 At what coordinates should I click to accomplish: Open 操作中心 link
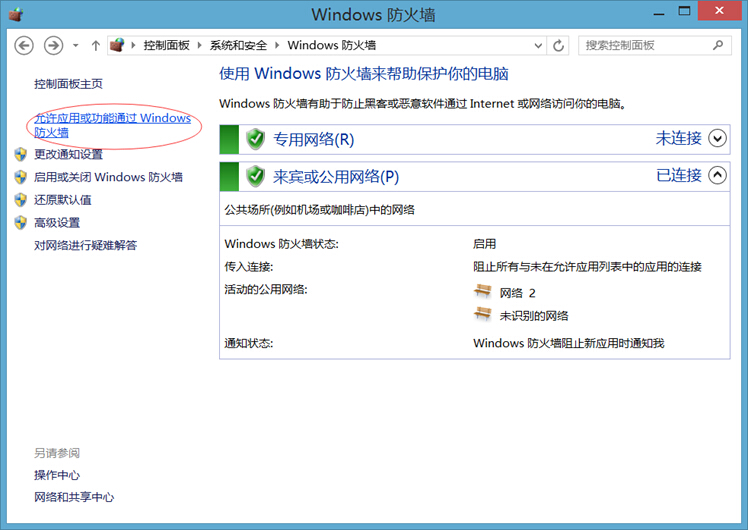coord(57,475)
